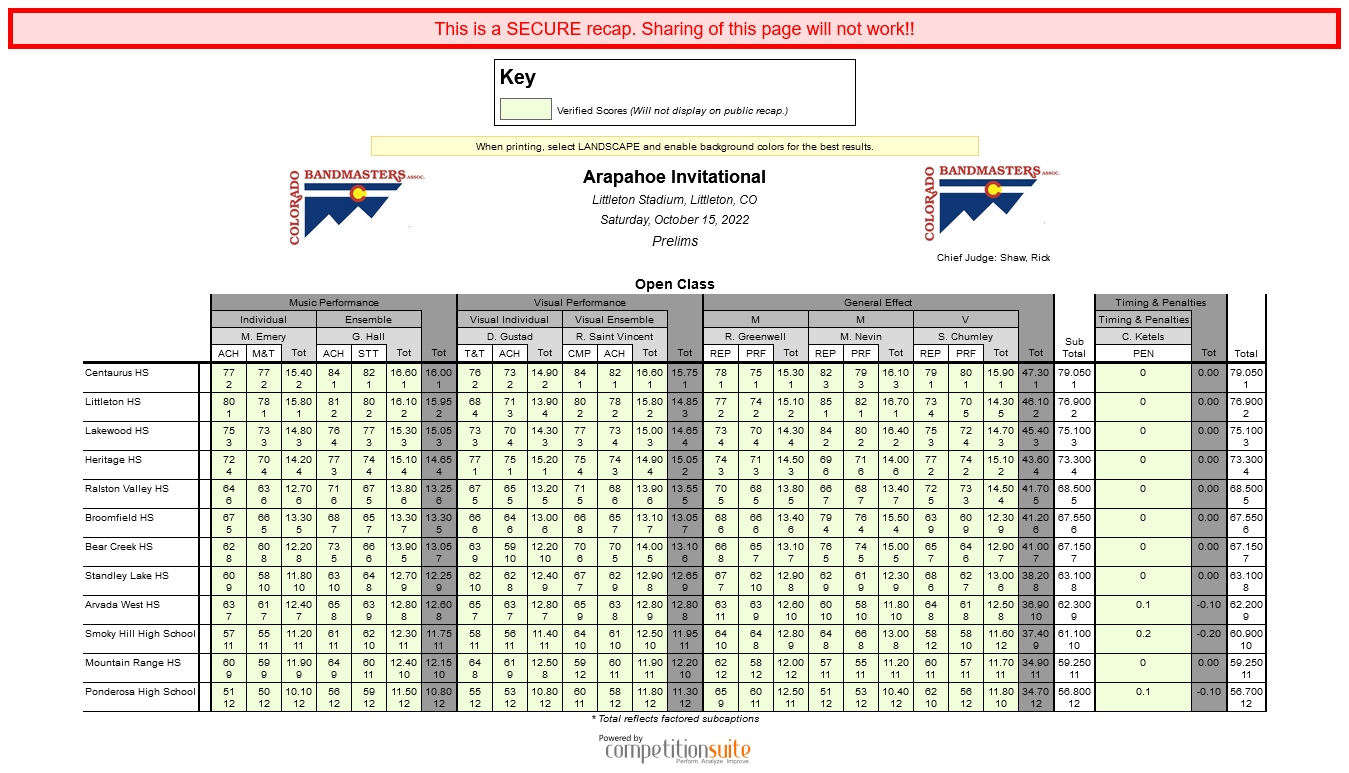Click judge name D. Gustad
The width and height of the screenshot is (1349, 773).
click(x=510, y=337)
